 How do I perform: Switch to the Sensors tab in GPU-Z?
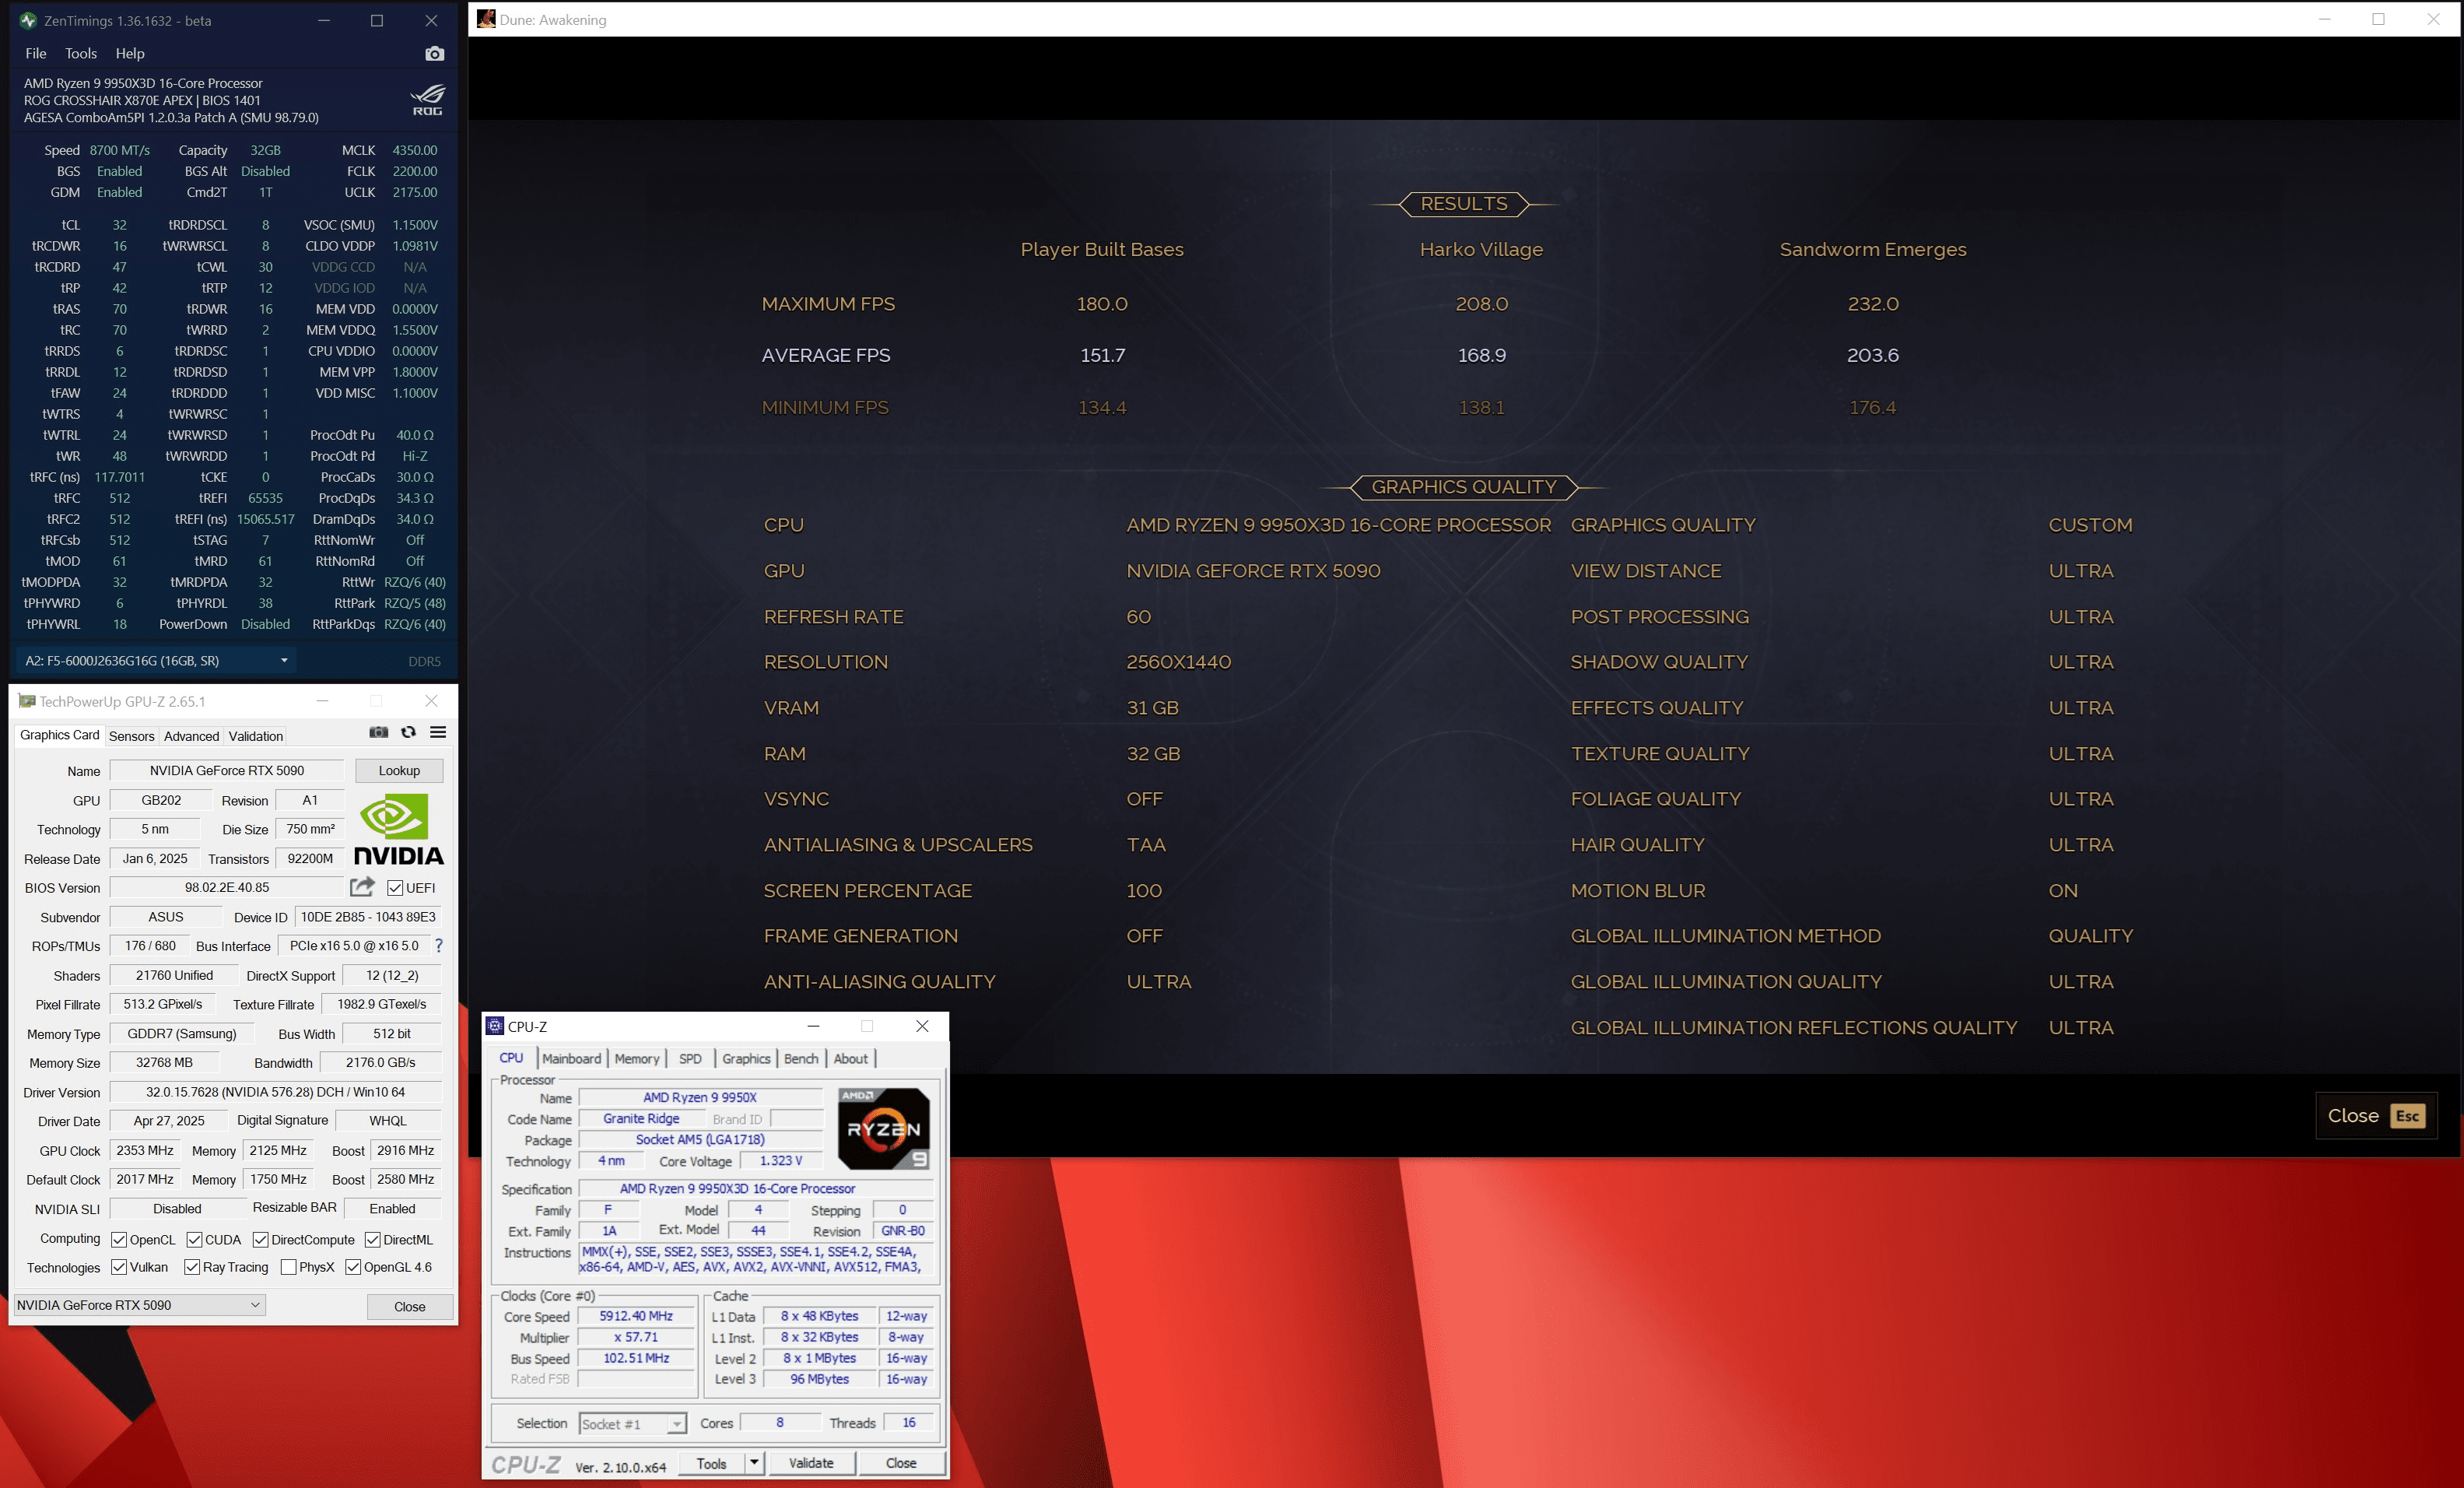(132, 736)
